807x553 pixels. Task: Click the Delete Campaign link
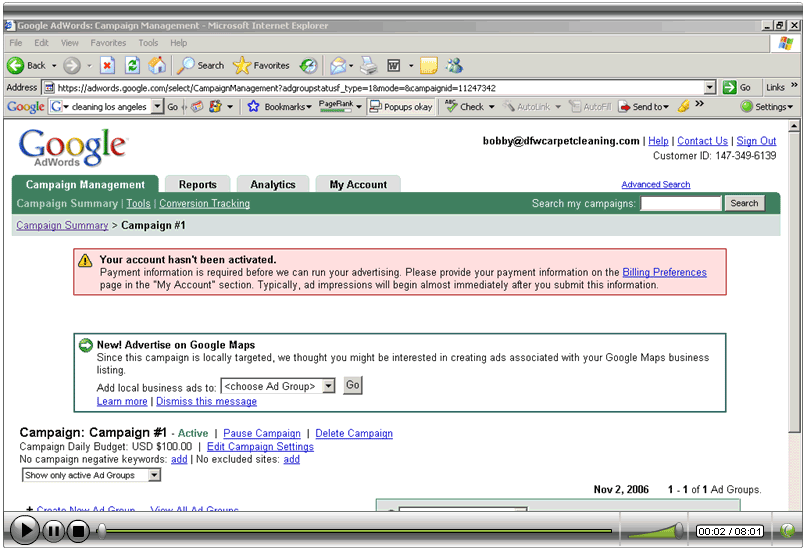click(x=354, y=434)
